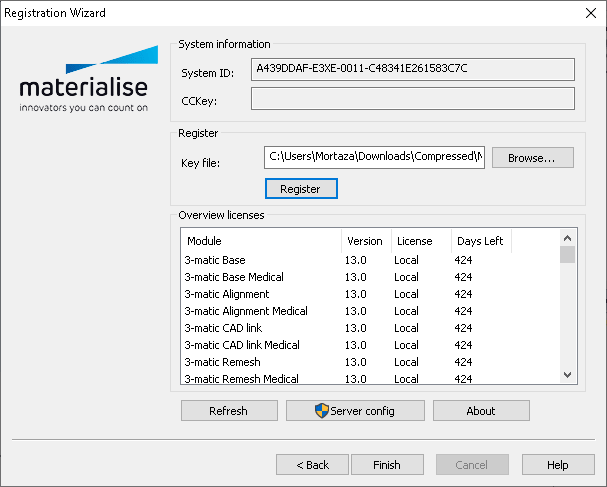Click the Materialise logo
This screenshot has height=487, width=607.
[x=88, y=79]
